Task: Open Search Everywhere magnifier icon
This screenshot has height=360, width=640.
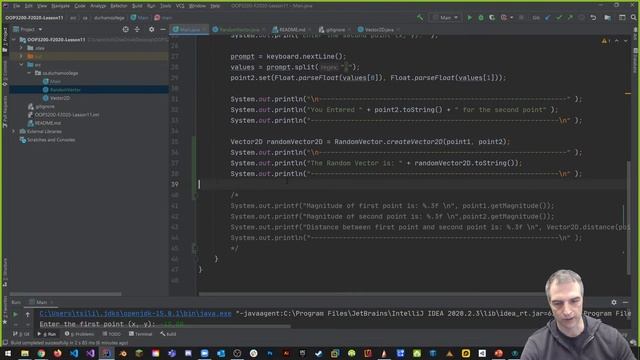Action: click(633, 18)
